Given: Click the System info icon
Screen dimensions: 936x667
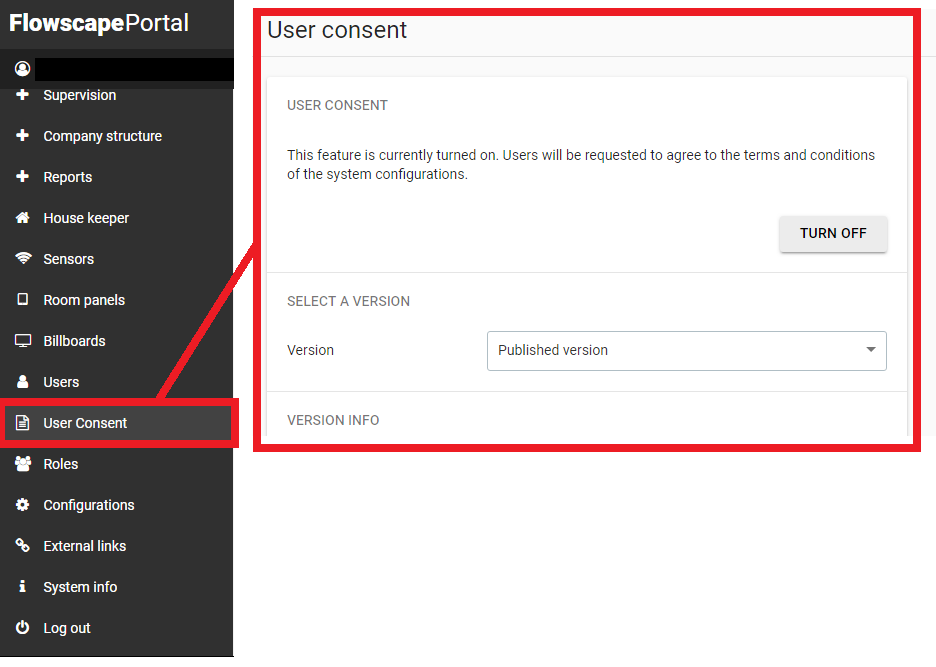Looking at the screenshot, I should click(x=22, y=586).
